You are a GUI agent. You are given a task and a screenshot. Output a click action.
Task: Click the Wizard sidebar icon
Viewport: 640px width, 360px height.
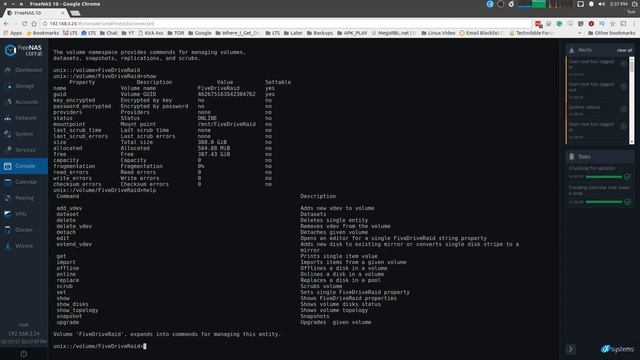point(8,245)
